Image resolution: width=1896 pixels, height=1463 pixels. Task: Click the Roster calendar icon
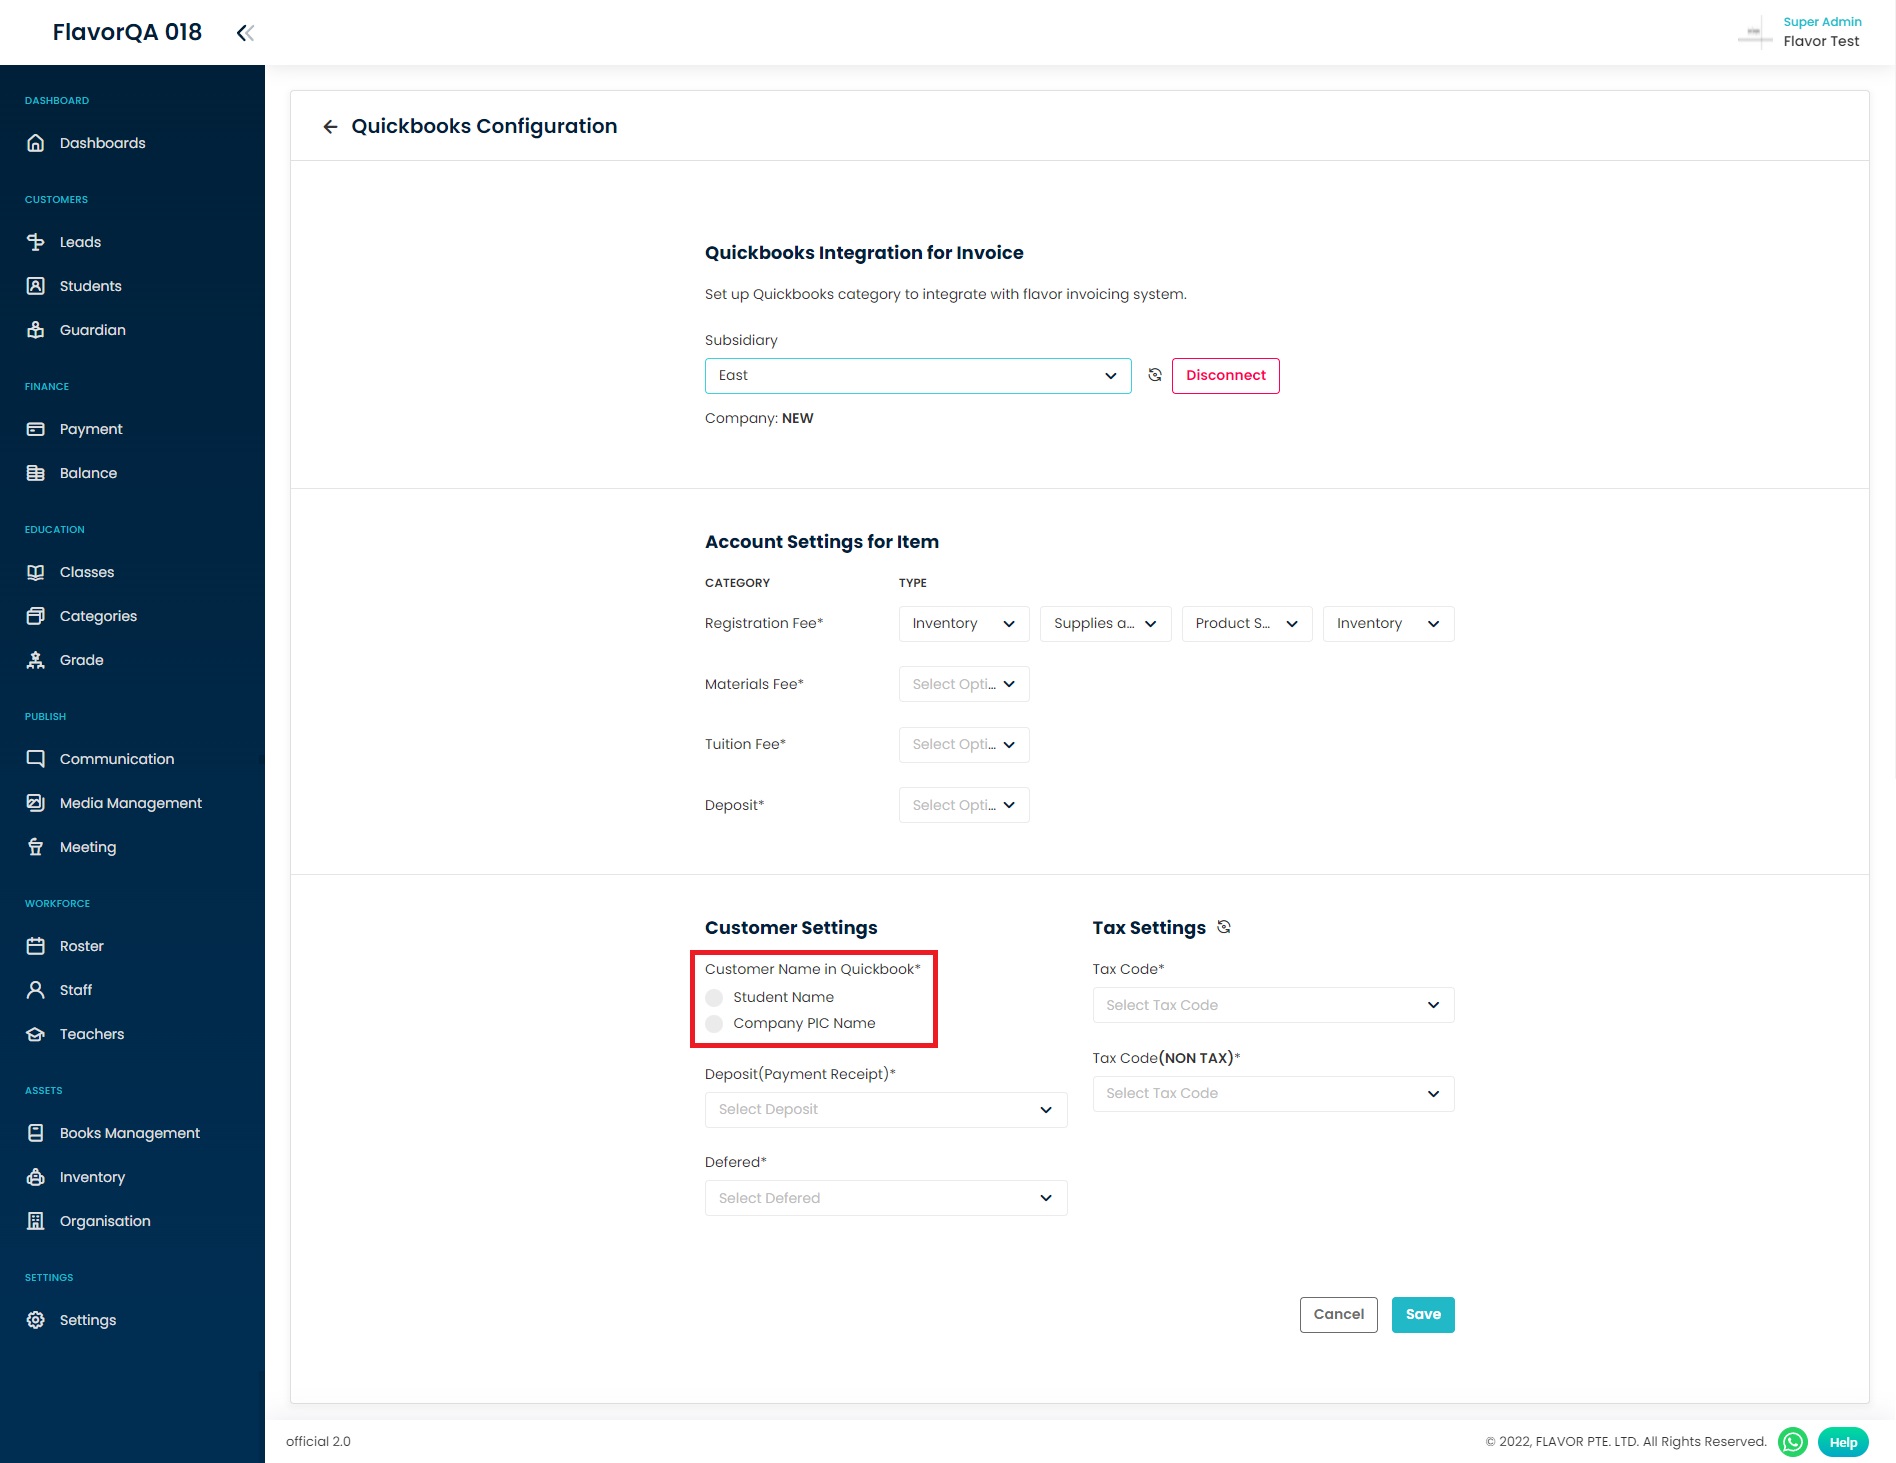click(x=36, y=946)
